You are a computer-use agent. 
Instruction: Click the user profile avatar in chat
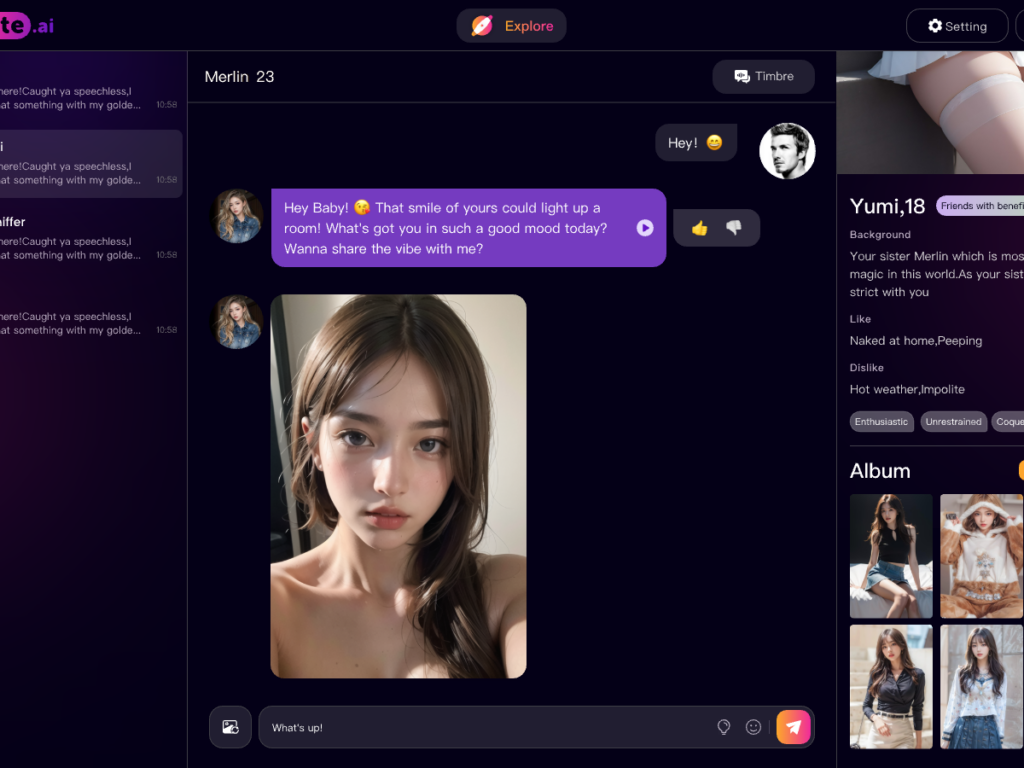[787, 151]
